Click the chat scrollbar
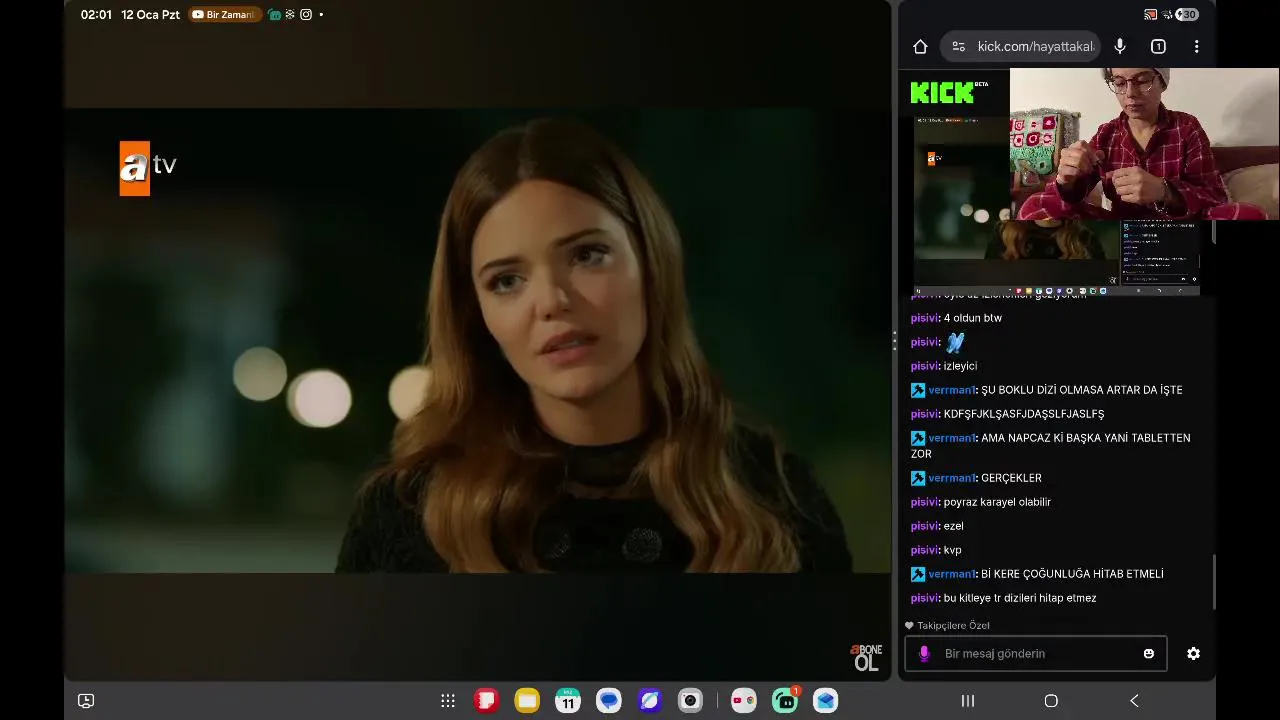 click(1214, 582)
